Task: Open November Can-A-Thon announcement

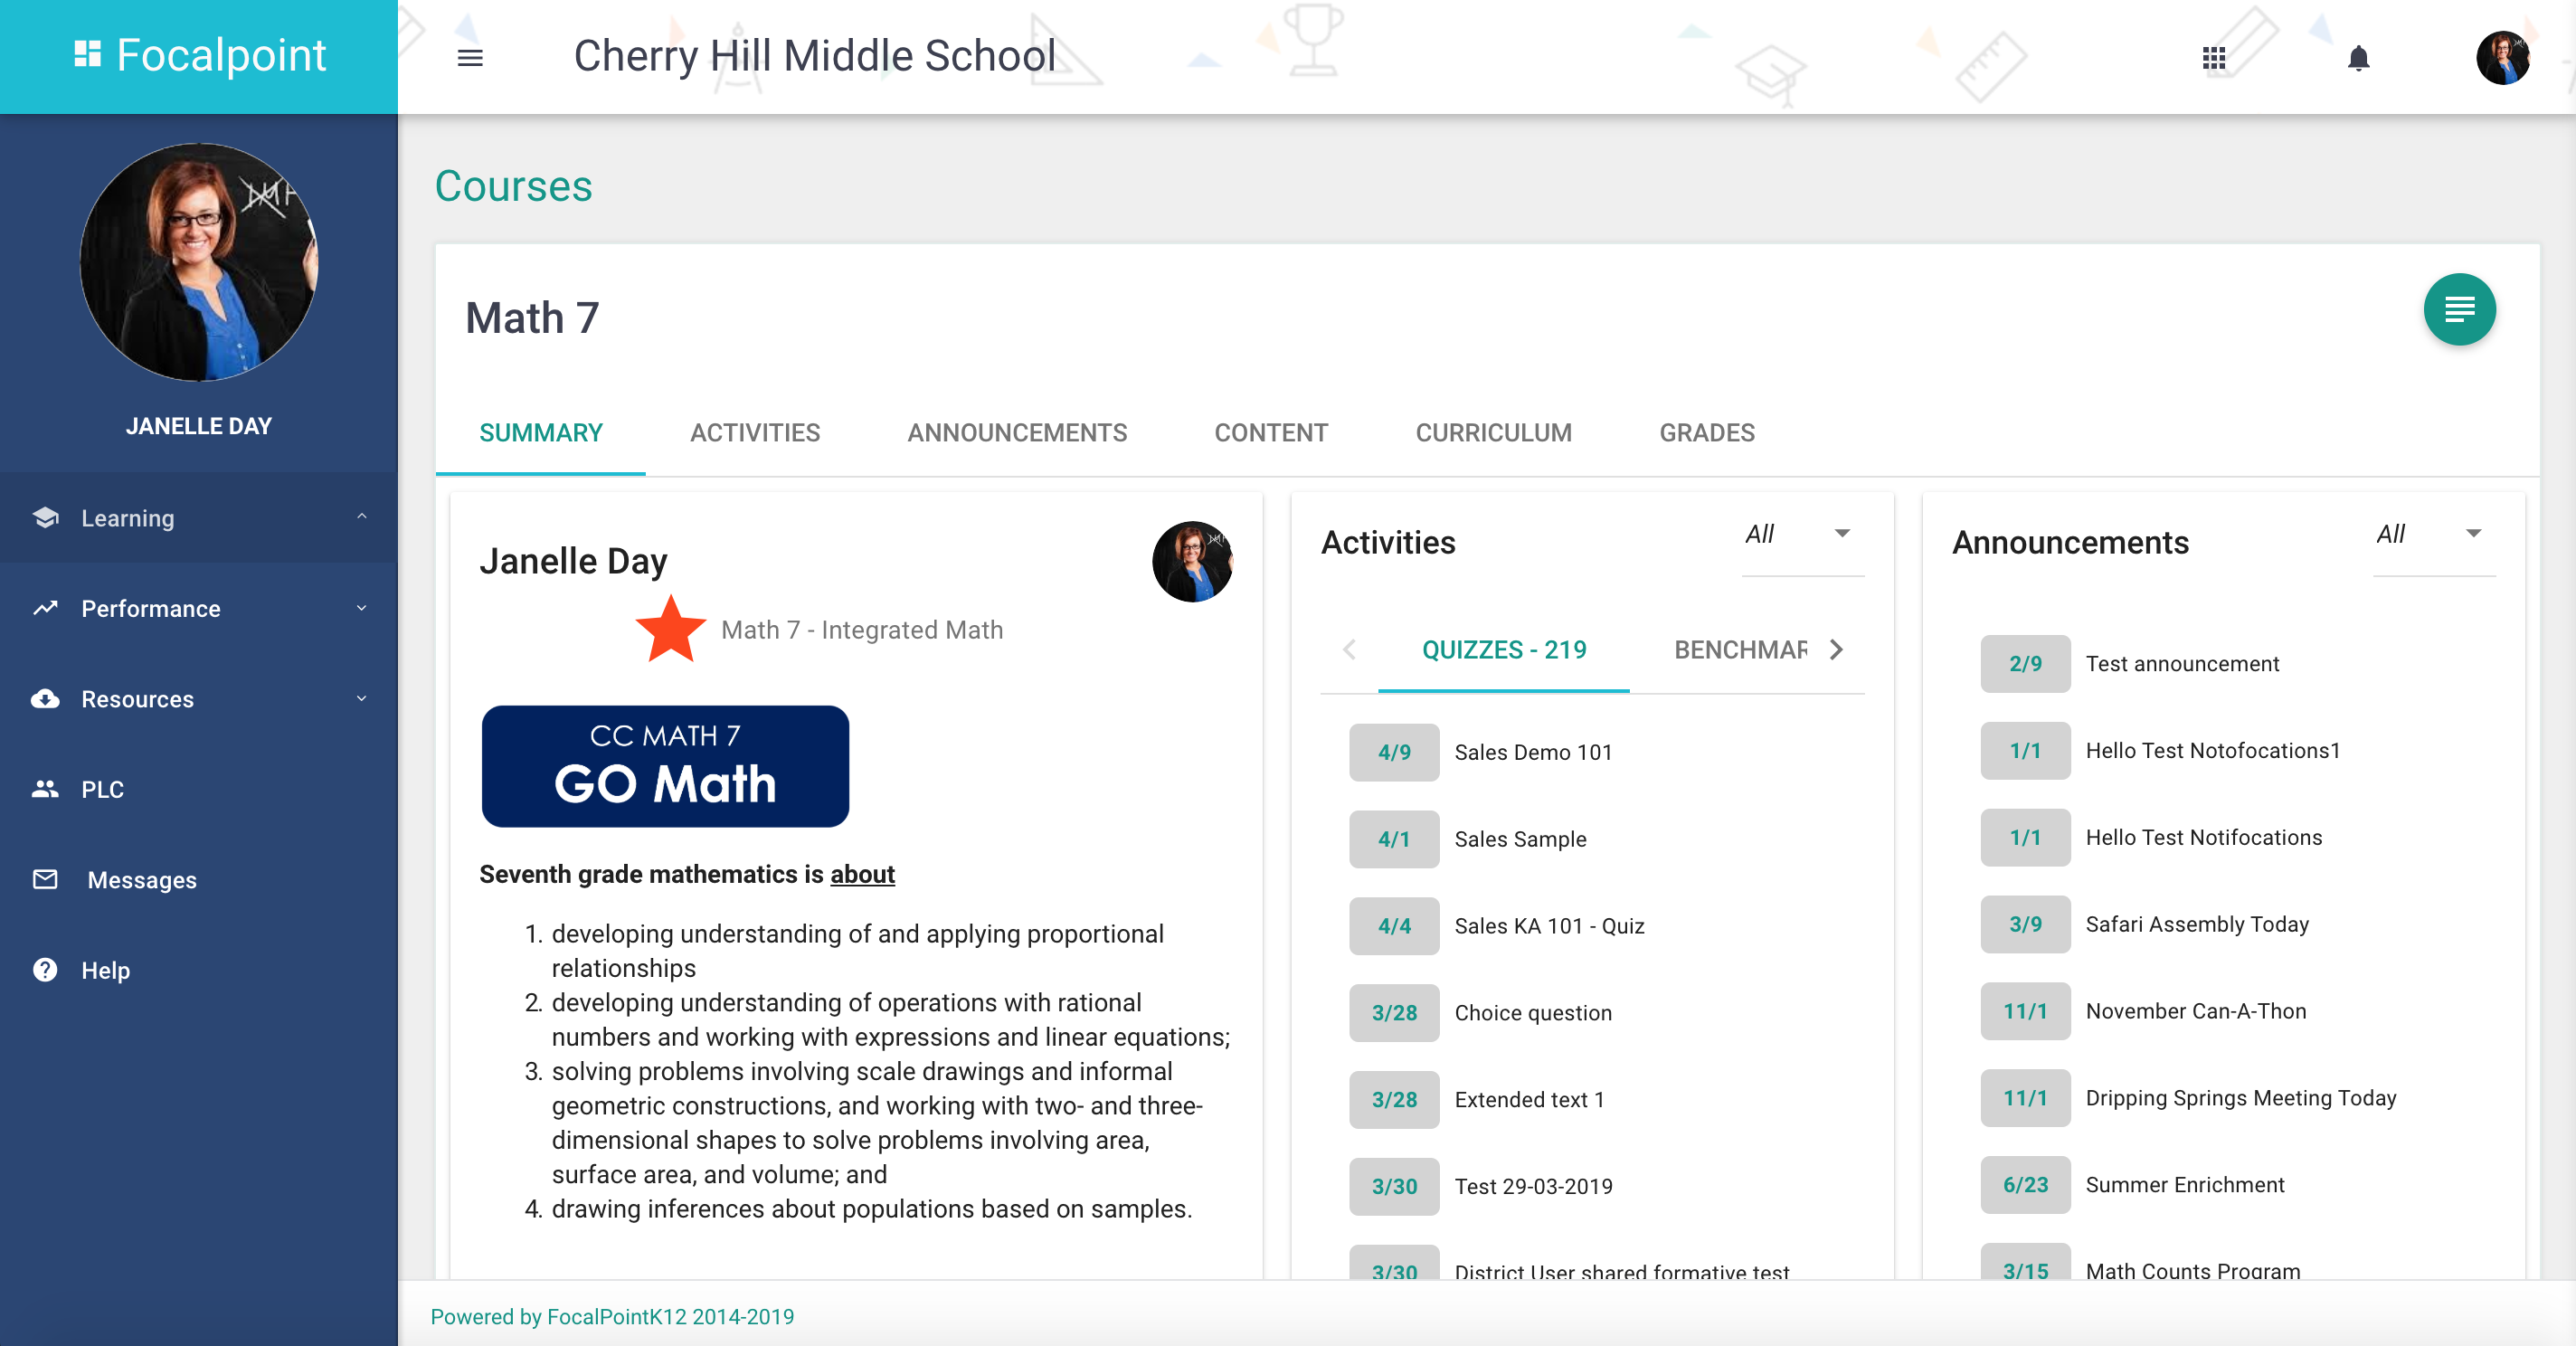Action: [2196, 1011]
